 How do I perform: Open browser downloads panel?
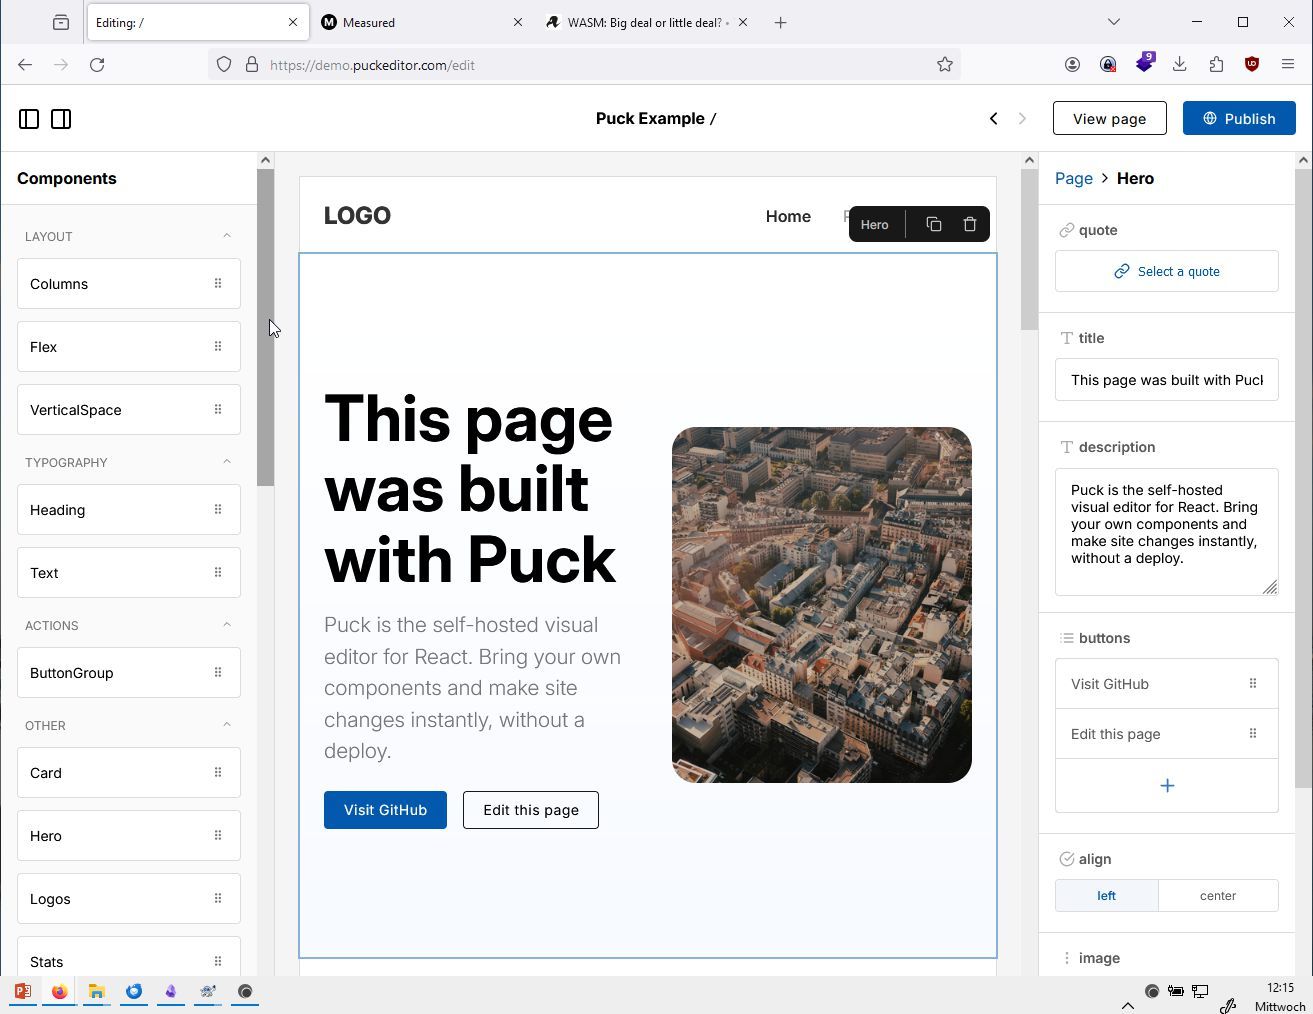click(1180, 65)
